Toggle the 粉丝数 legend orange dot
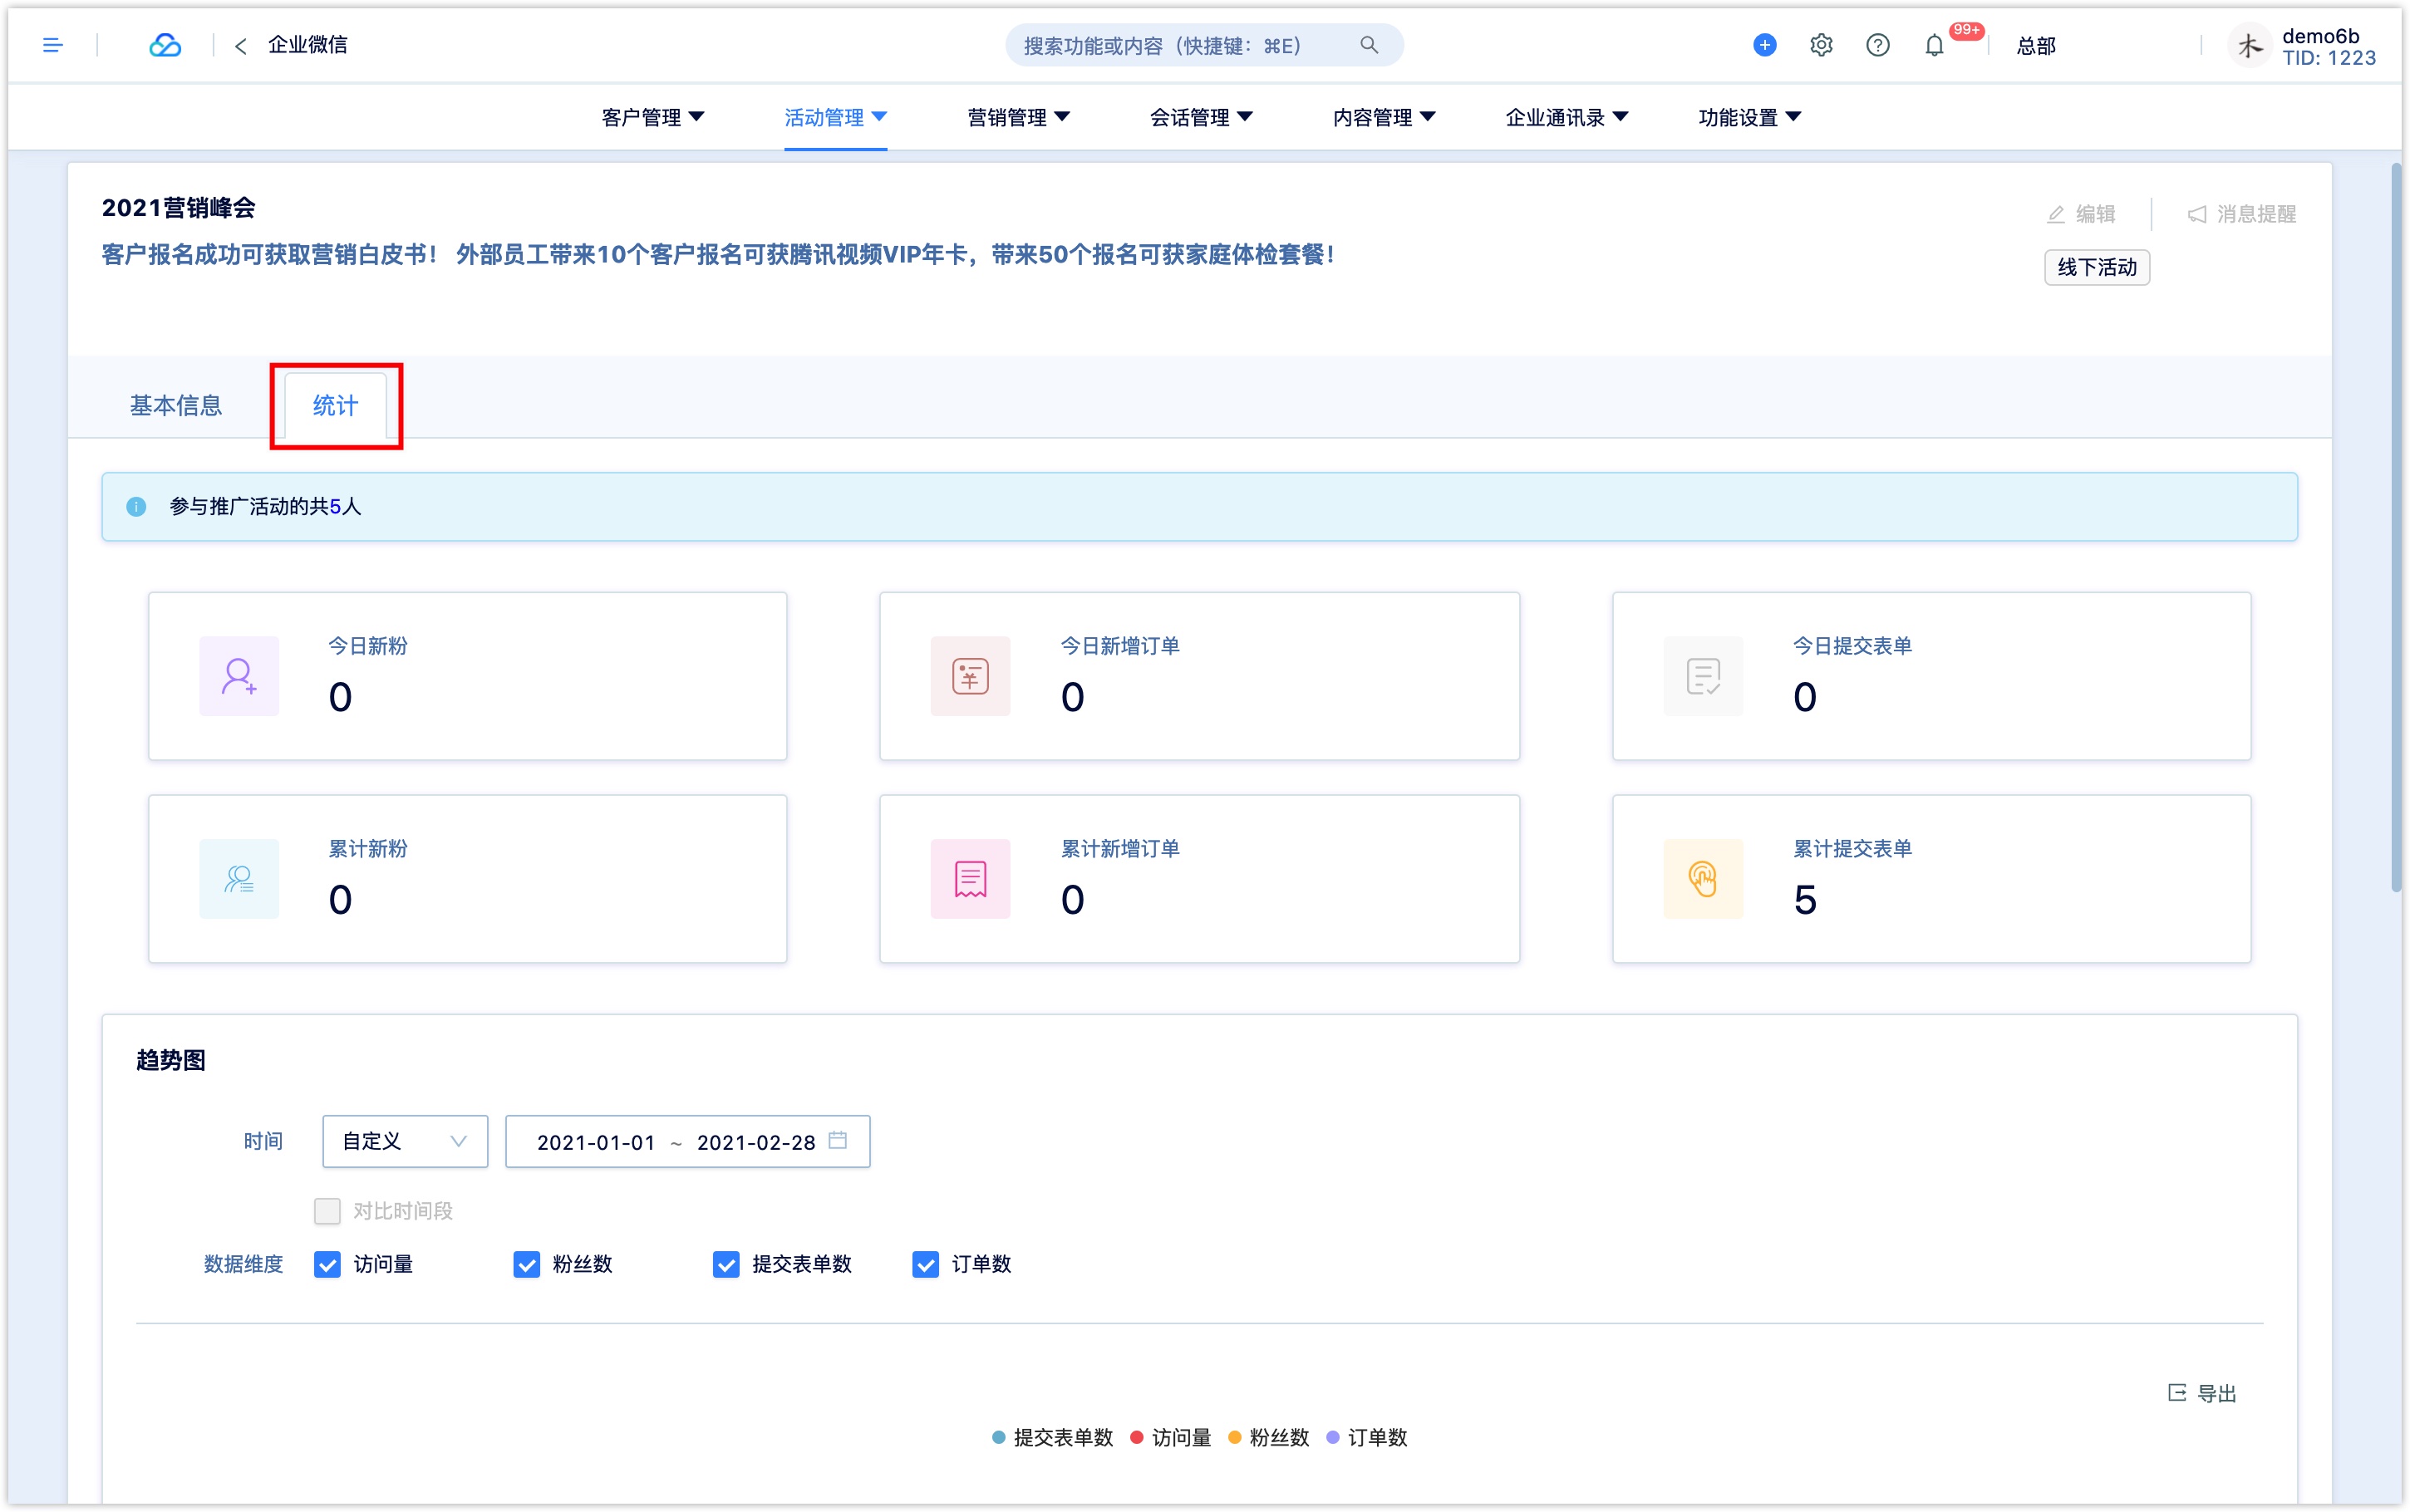This screenshot has height=1512, width=2410. coord(1234,1437)
